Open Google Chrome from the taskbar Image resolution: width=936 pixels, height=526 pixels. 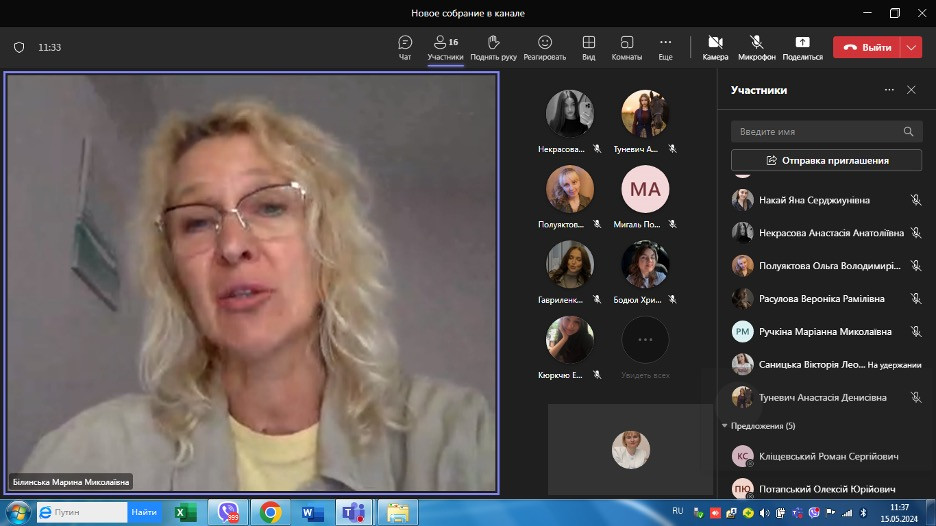coord(270,512)
